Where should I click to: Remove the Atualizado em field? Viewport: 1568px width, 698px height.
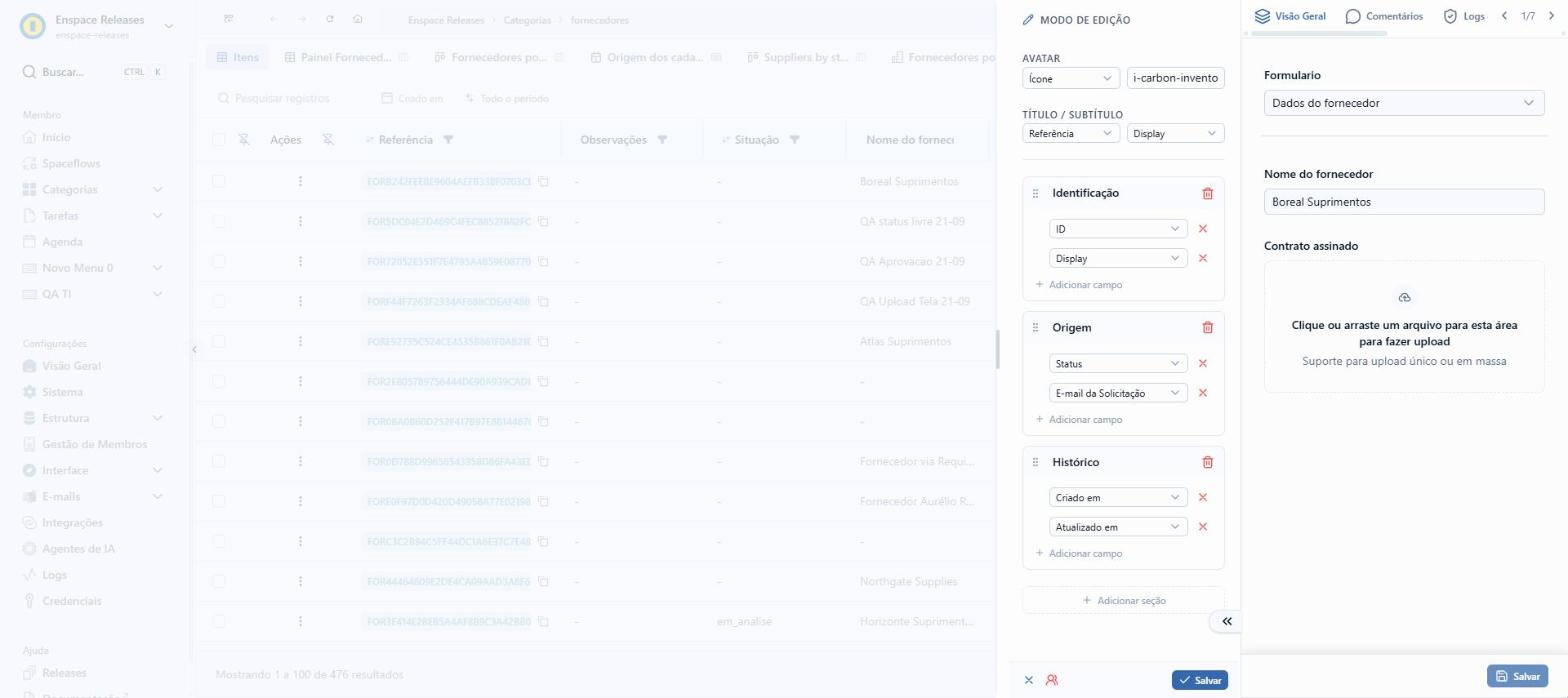[x=1203, y=527]
